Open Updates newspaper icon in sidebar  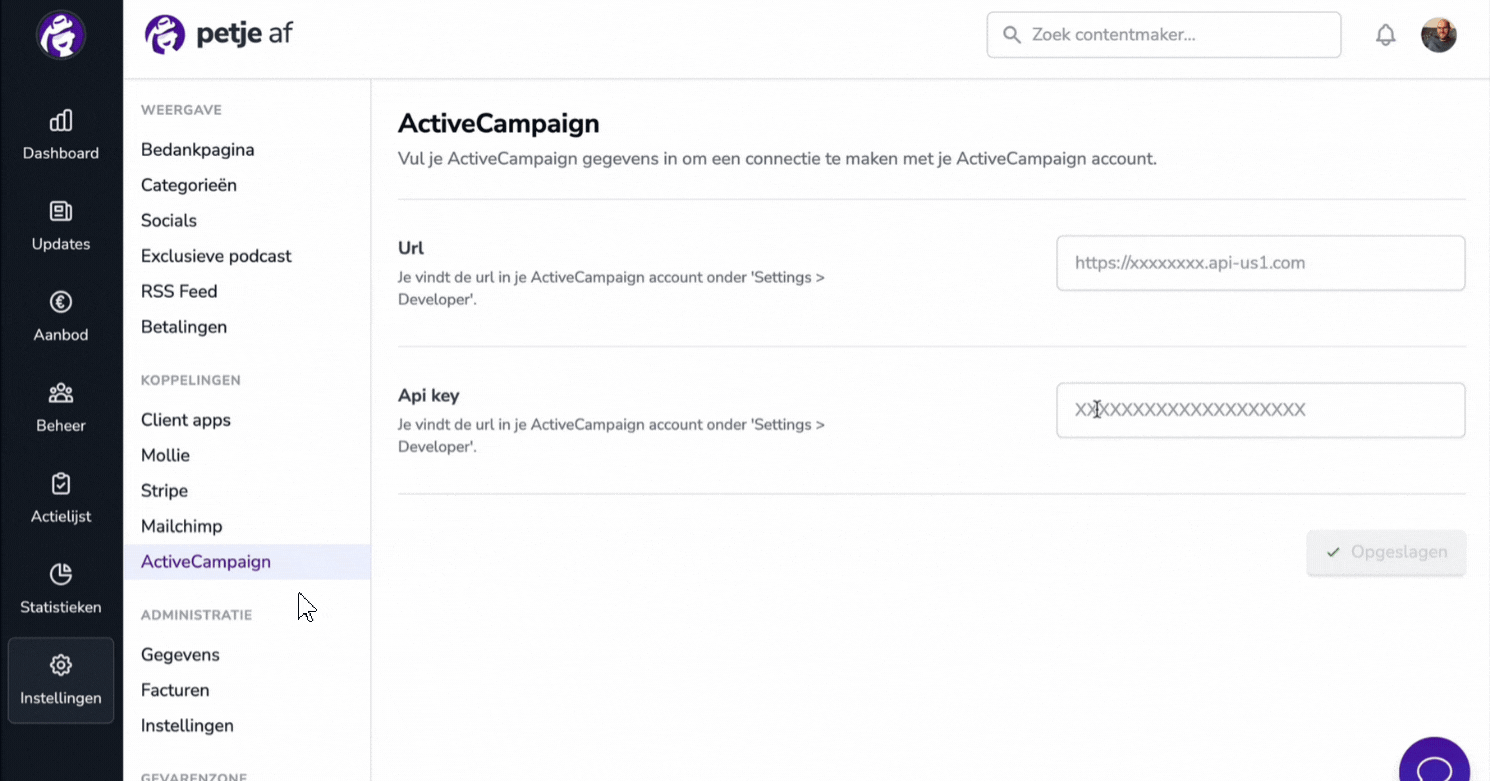[x=61, y=211]
